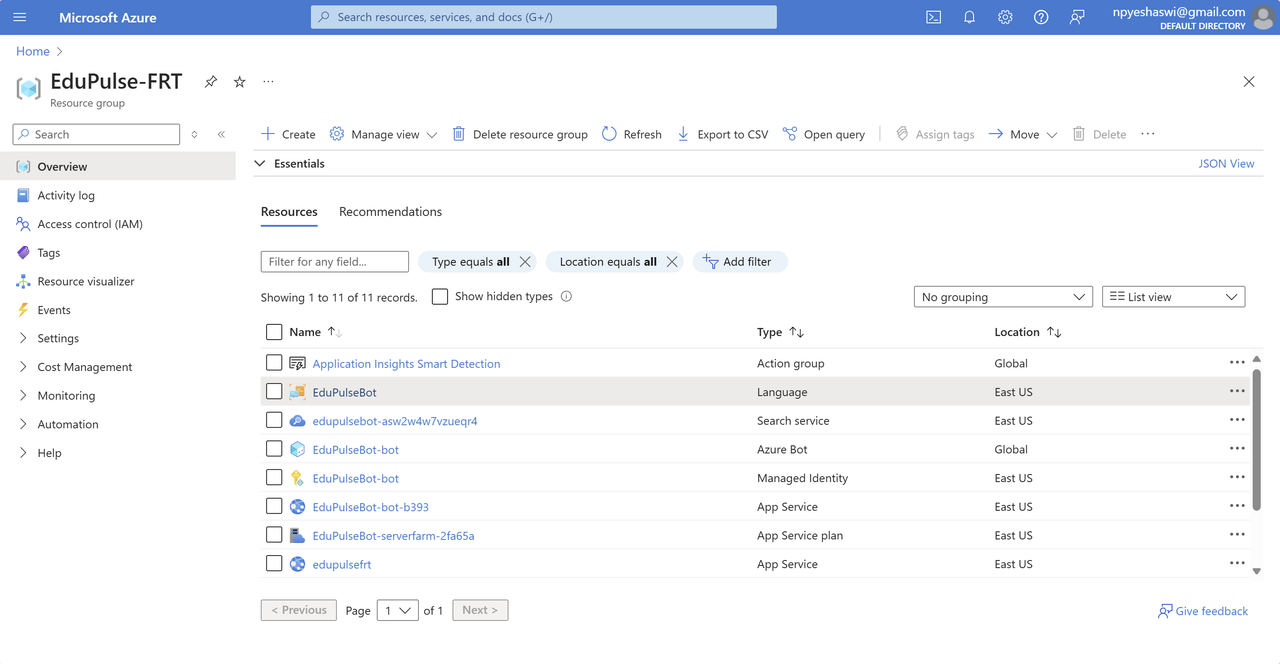
Task: Click the Home breadcrumb link
Action: [33, 51]
